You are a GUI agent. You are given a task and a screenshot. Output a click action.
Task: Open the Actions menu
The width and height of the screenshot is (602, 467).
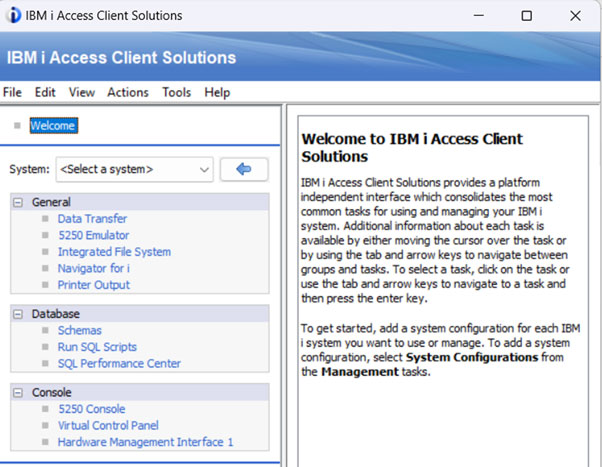[127, 92]
